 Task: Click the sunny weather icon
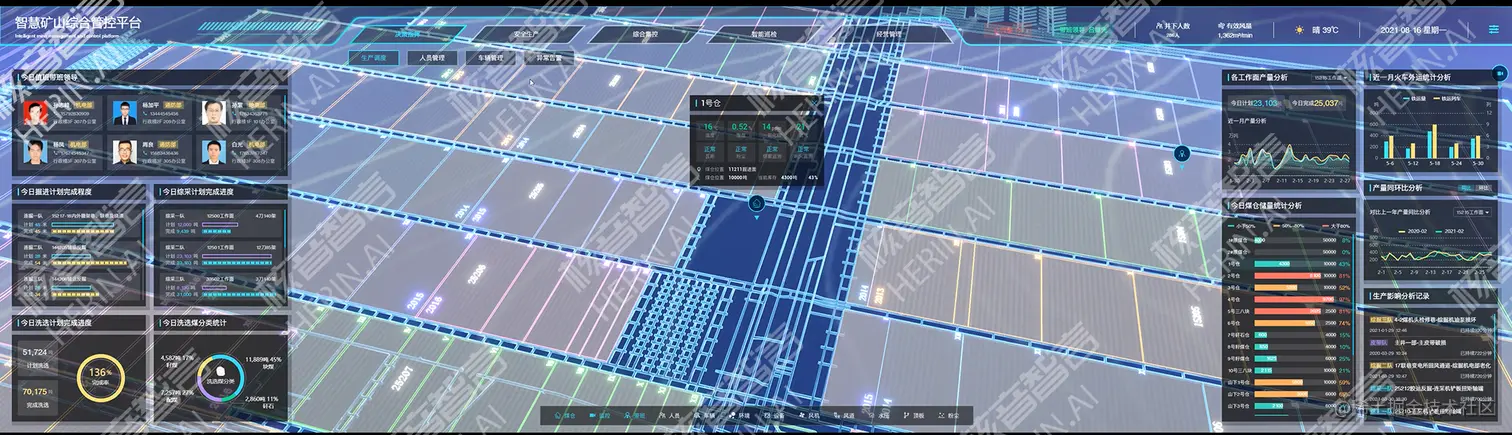pos(1301,30)
